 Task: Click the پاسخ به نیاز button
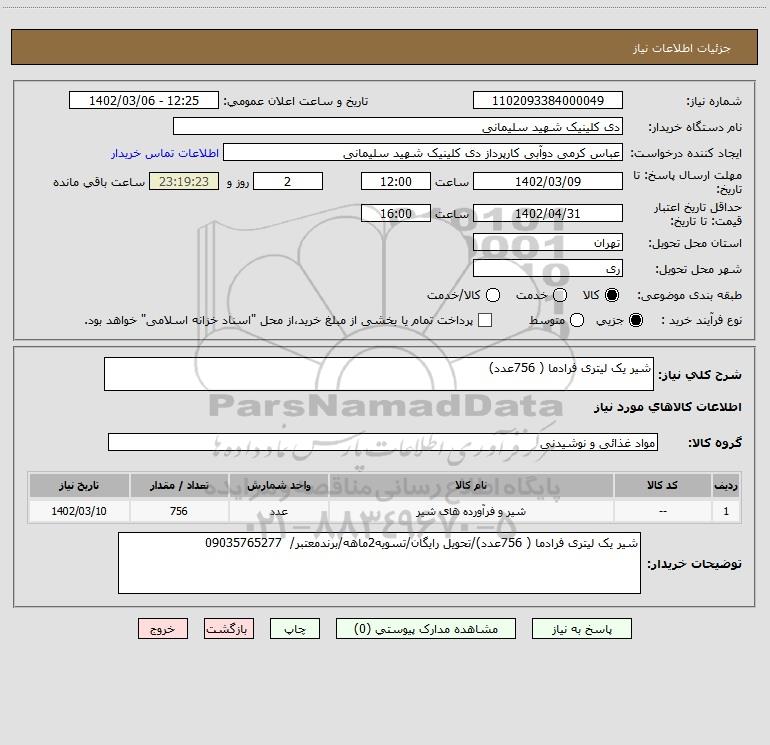click(x=582, y=629)
